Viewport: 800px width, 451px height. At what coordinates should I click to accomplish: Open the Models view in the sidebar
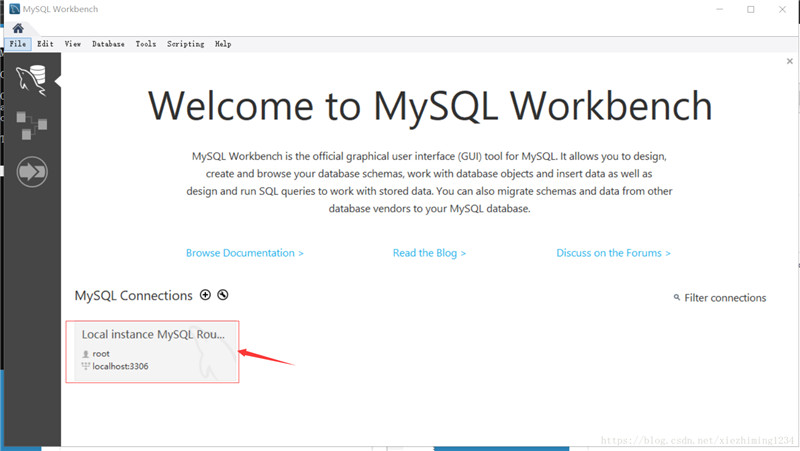pos(32,126)
